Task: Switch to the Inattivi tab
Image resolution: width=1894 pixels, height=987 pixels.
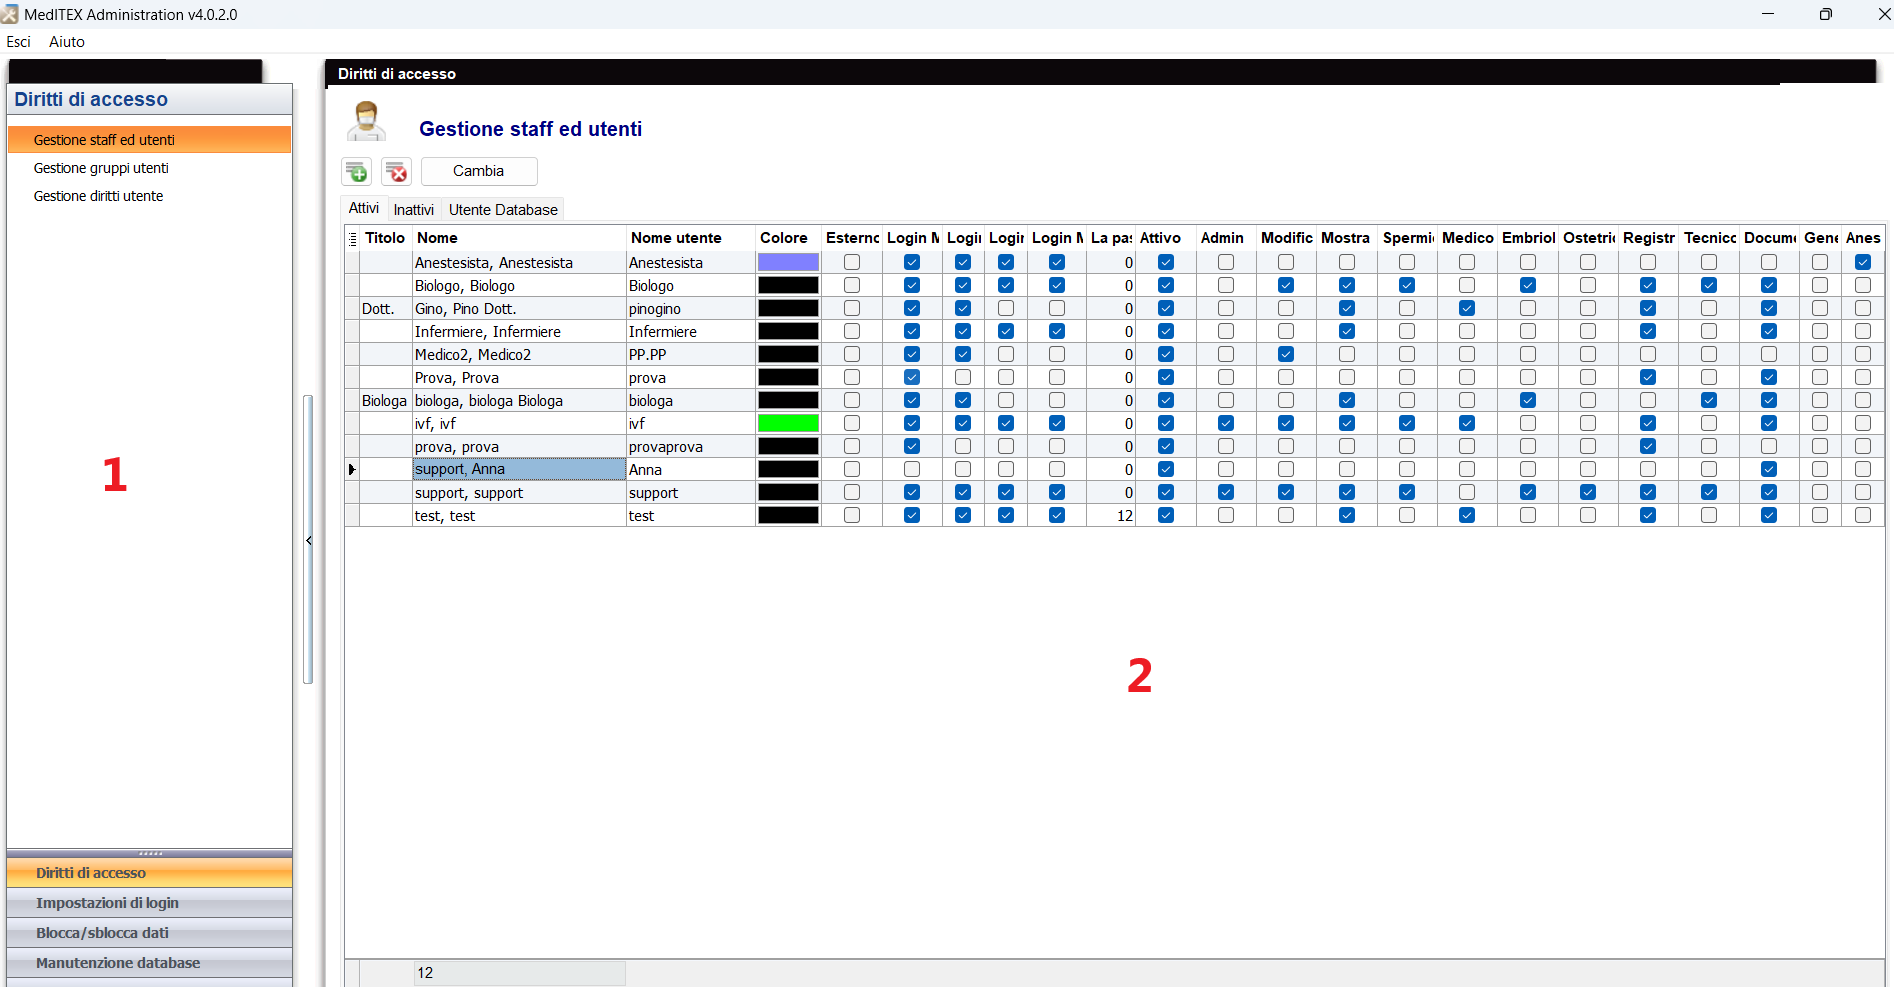Action: click(414, 210)
